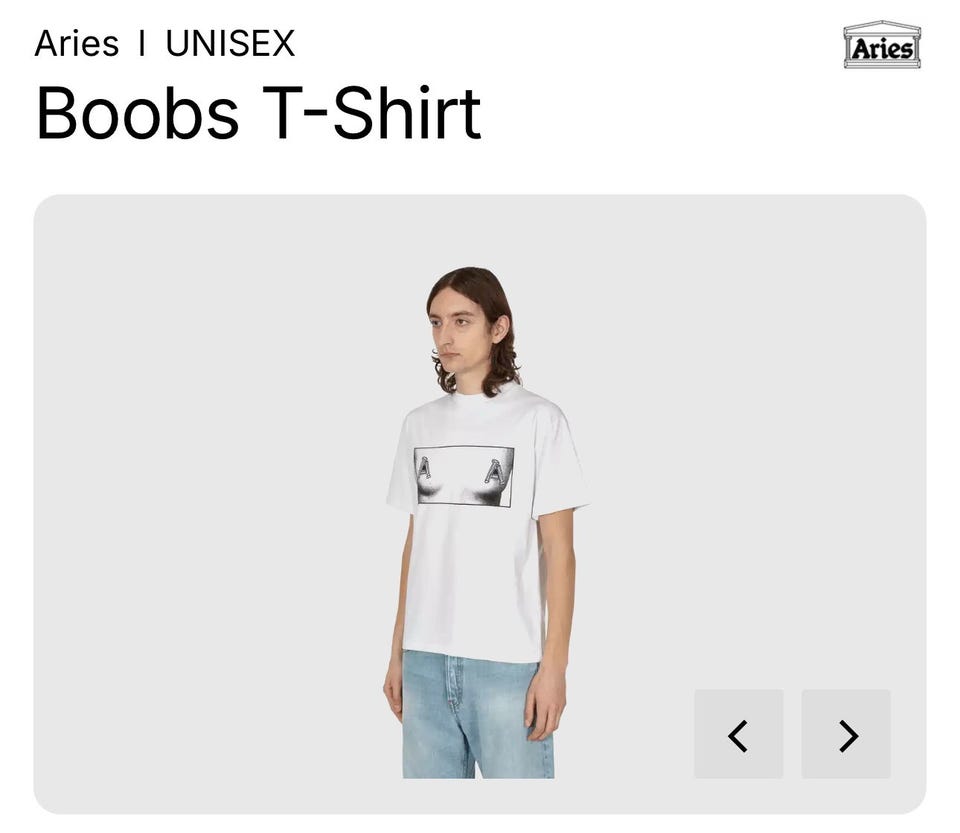Click the word T-Shirt in the title
This screenshot has width=960, height=833.
[372, 114]
